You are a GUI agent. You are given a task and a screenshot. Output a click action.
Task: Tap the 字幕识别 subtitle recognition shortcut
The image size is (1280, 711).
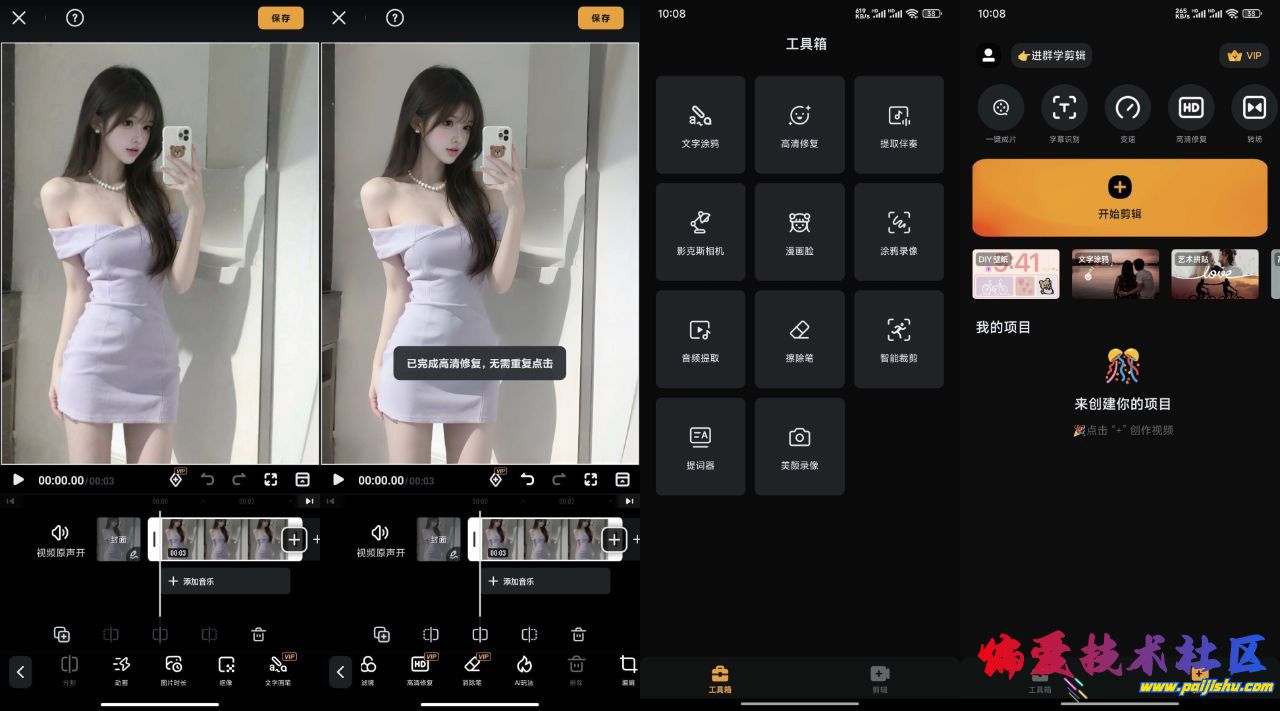point(1064,114)
